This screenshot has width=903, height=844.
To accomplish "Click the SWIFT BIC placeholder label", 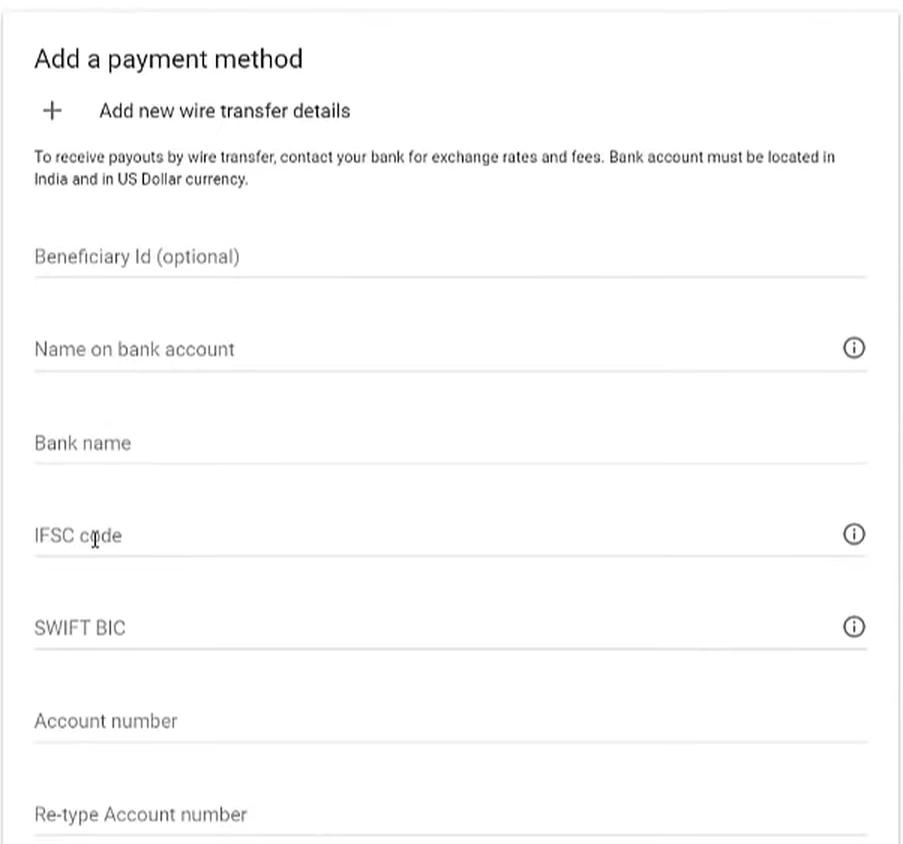I will tap(80, 628).
